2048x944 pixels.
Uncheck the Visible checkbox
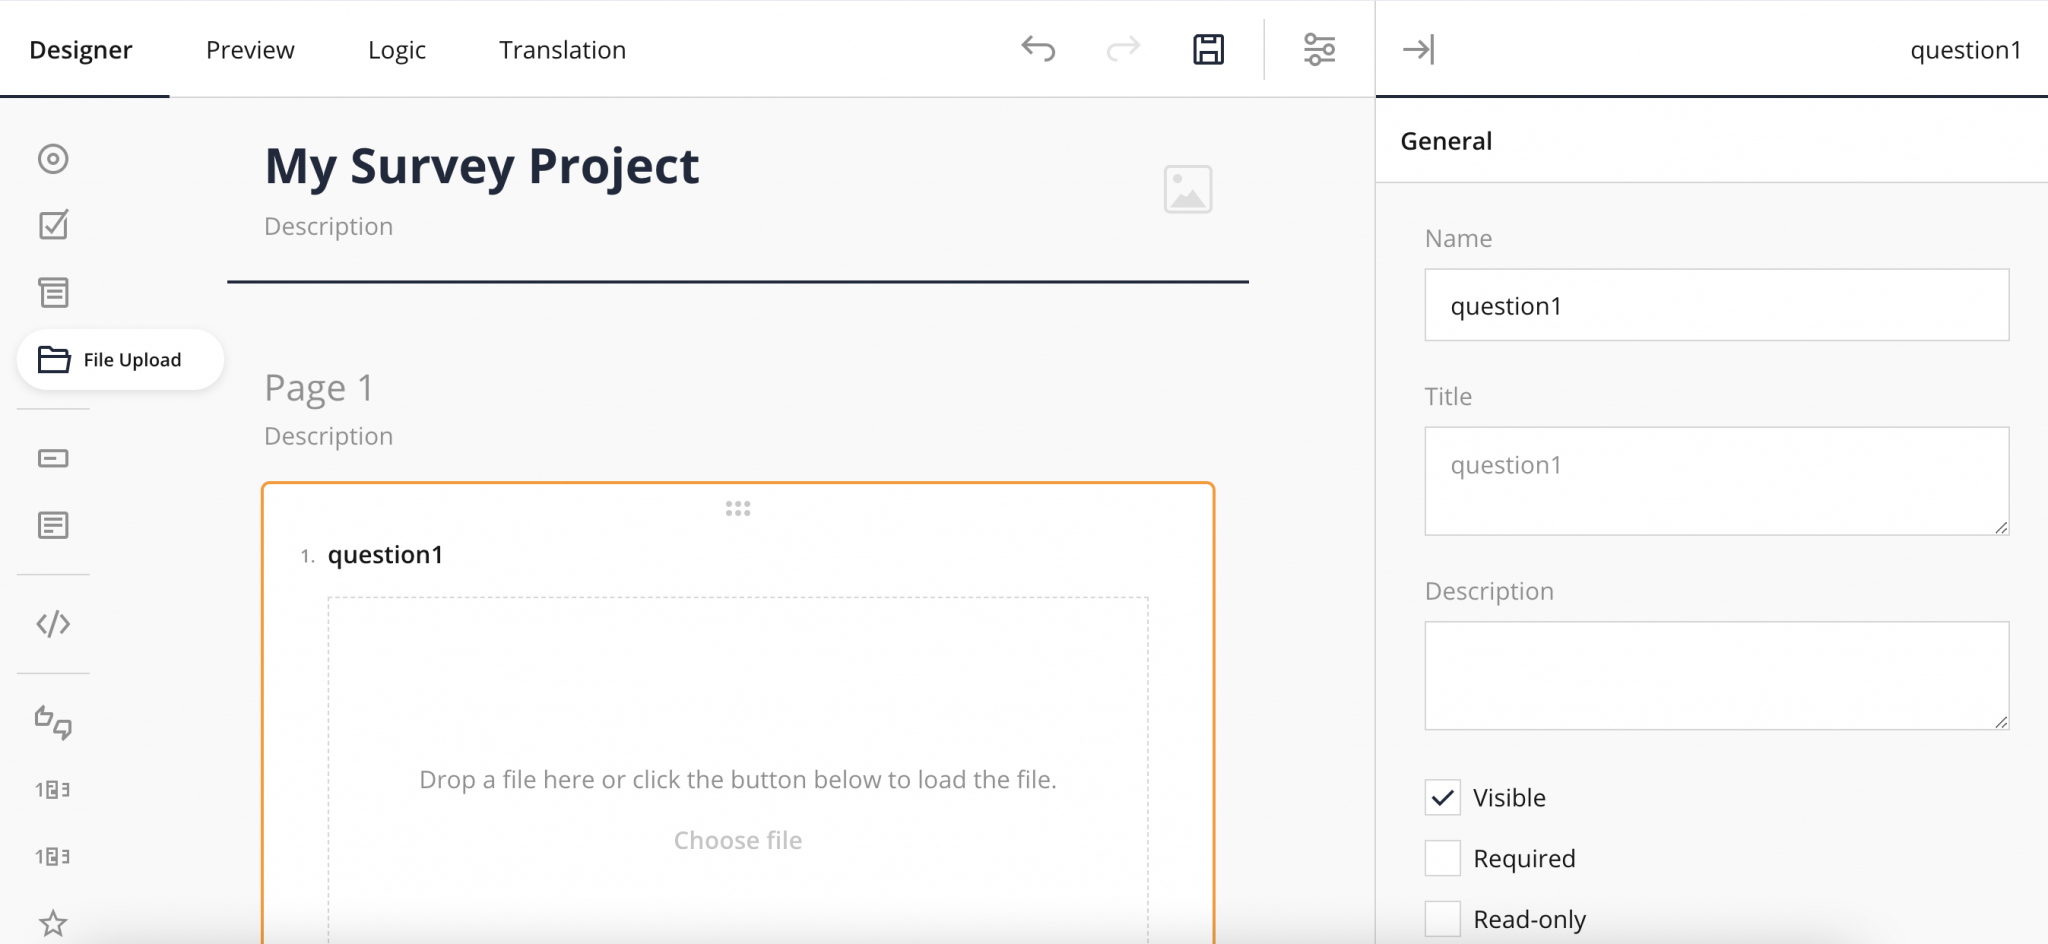click(1443, 797)
